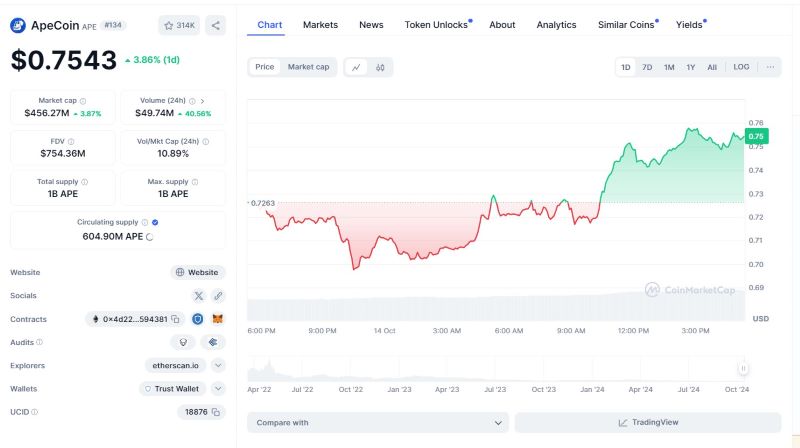Image resolution: width=800 pixels, height=448 pixels.
Task: Click the $456.27M market cap value
Action: 47,113
